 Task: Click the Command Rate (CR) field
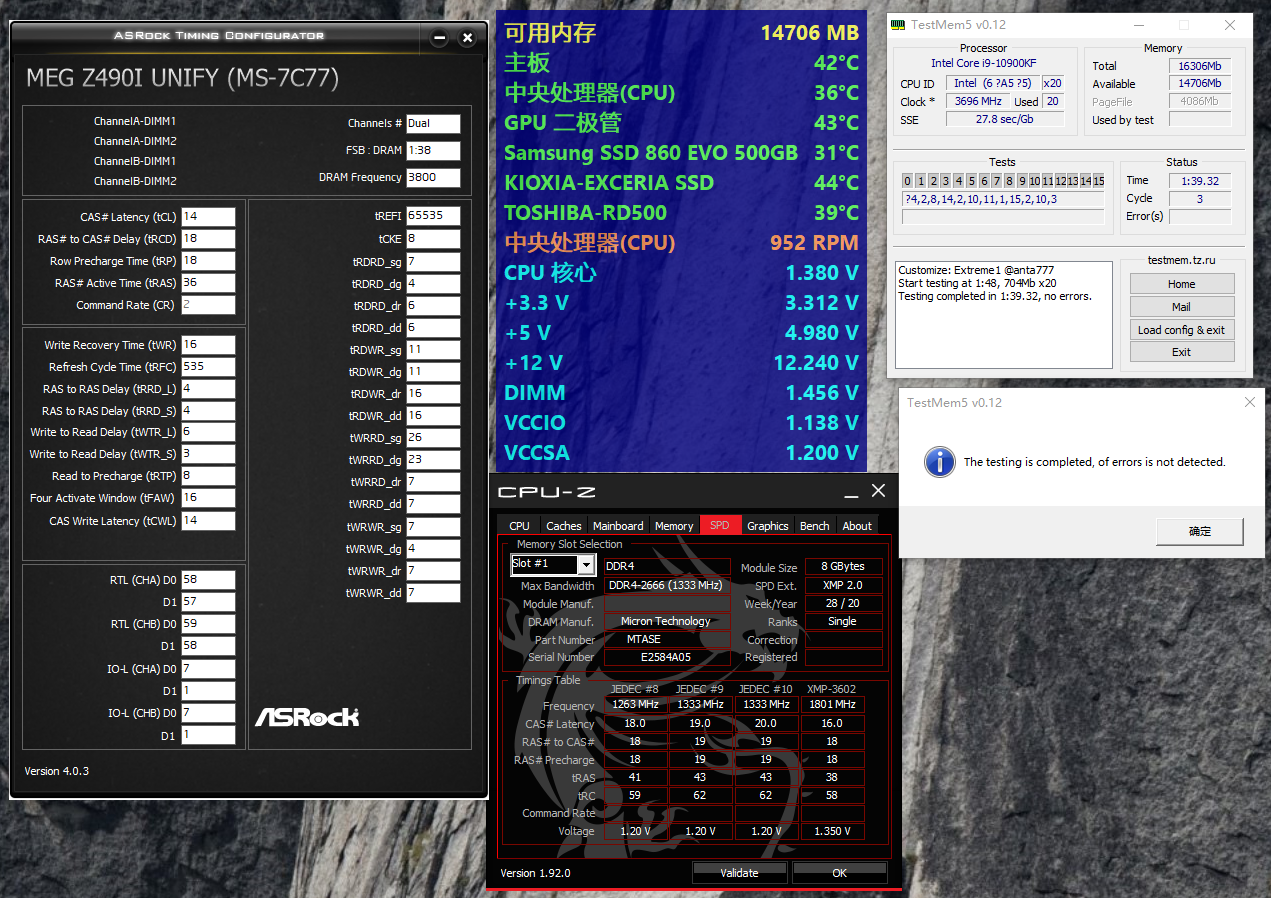[x=208, y=305]
